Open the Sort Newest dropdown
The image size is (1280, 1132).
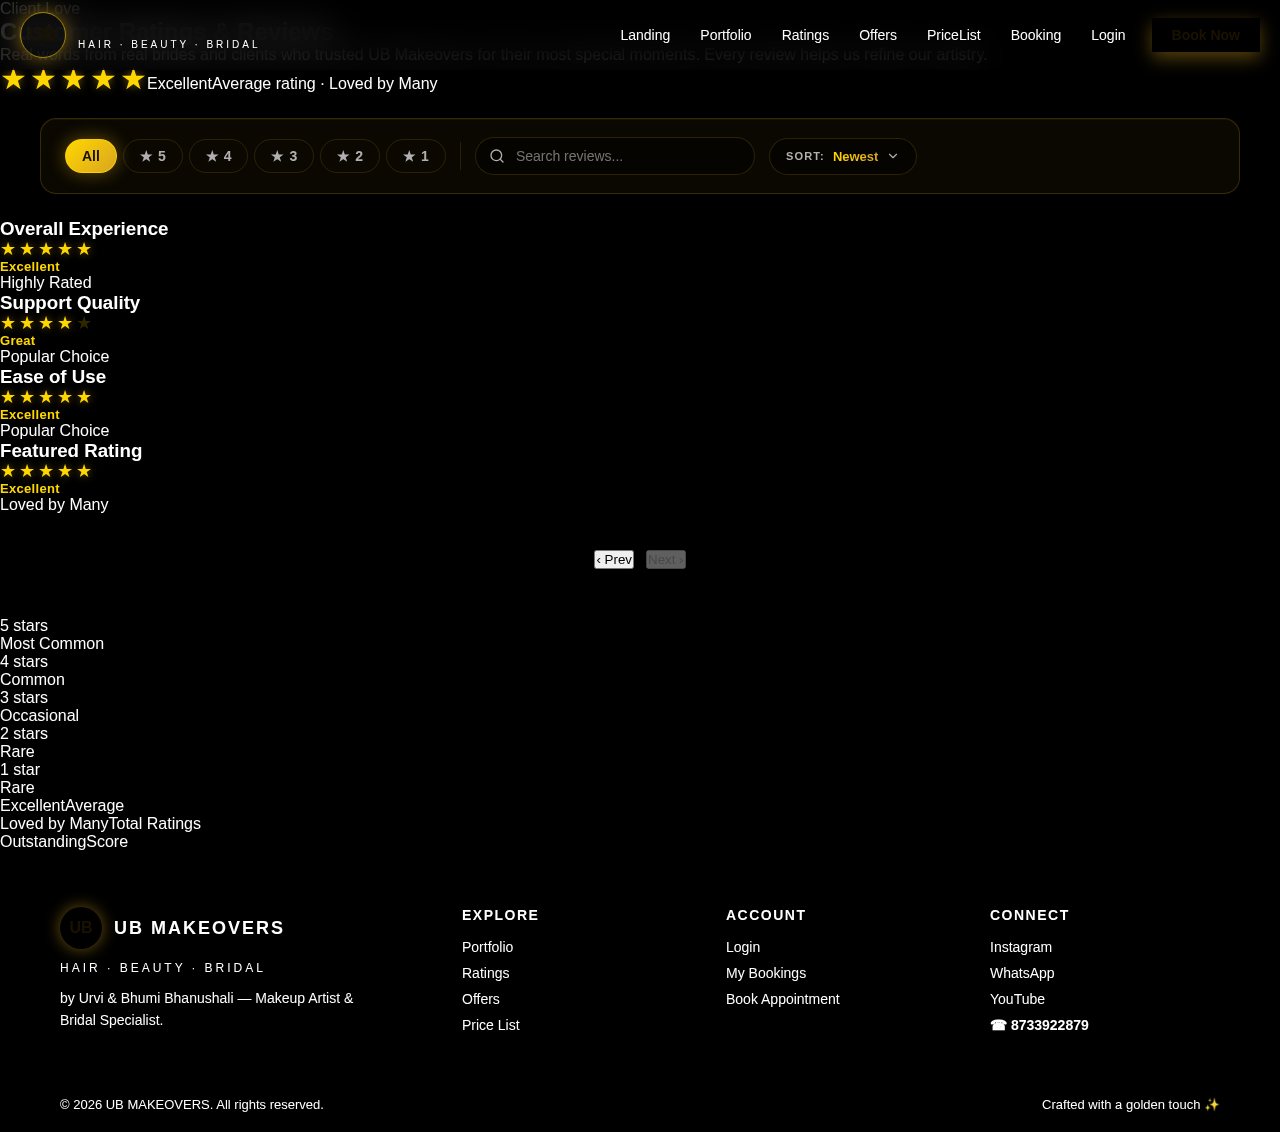point(843,156)
